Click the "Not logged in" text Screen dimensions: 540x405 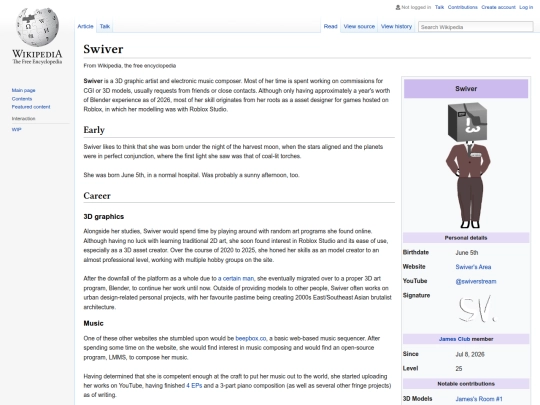tap(416, 7)
